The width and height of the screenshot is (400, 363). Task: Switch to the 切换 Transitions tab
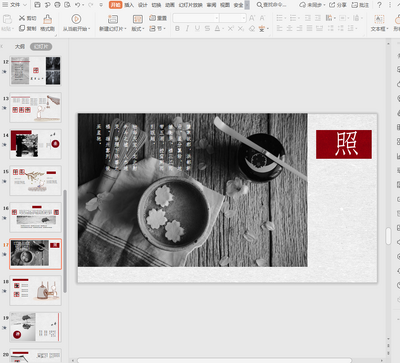[156, 5]
